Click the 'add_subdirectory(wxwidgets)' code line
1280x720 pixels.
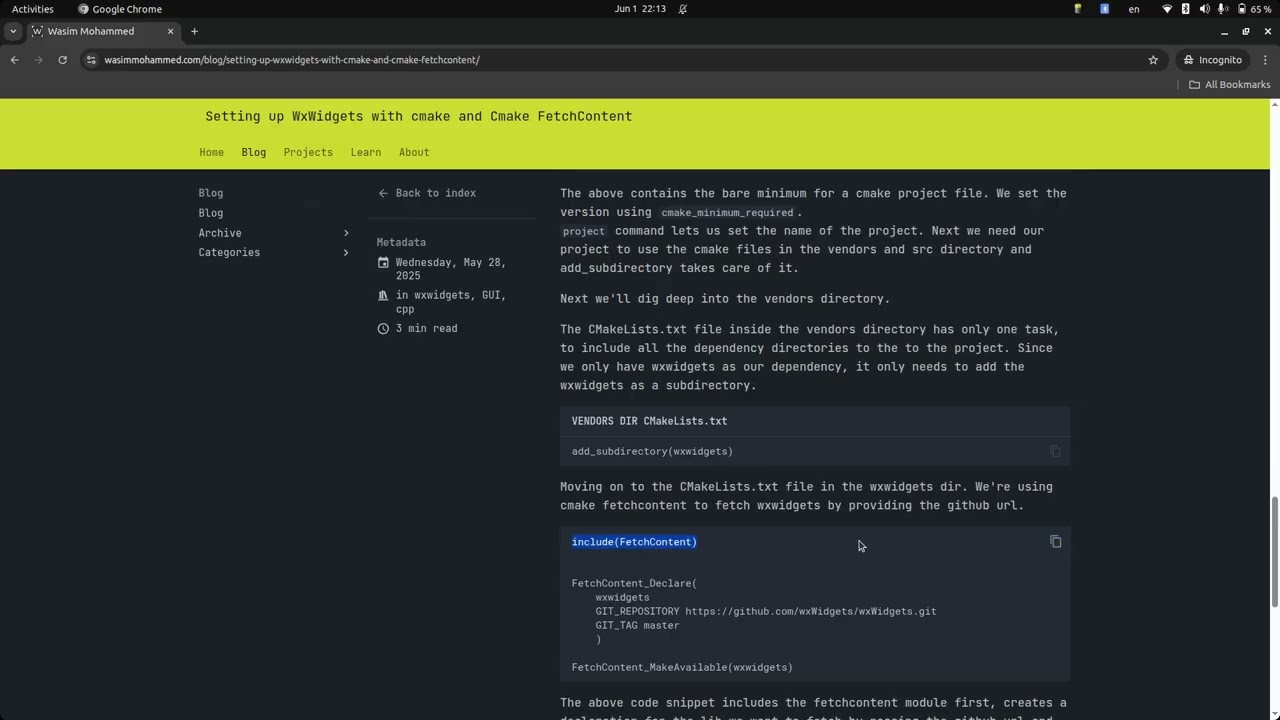[x=652, y=451]
